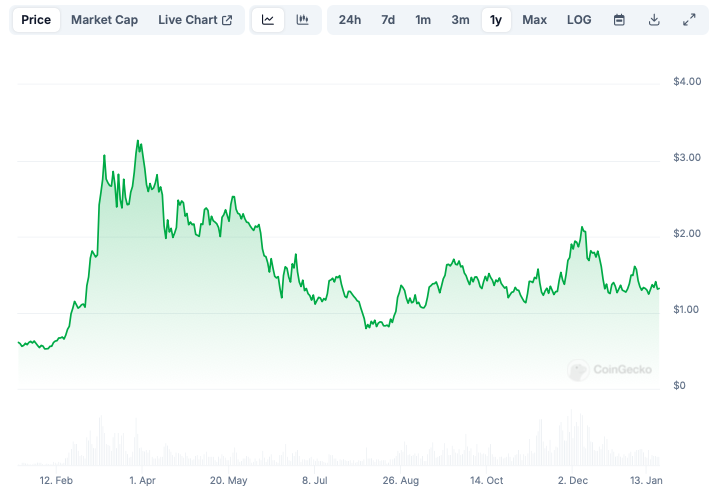Open the calendar date range picker

619,20
